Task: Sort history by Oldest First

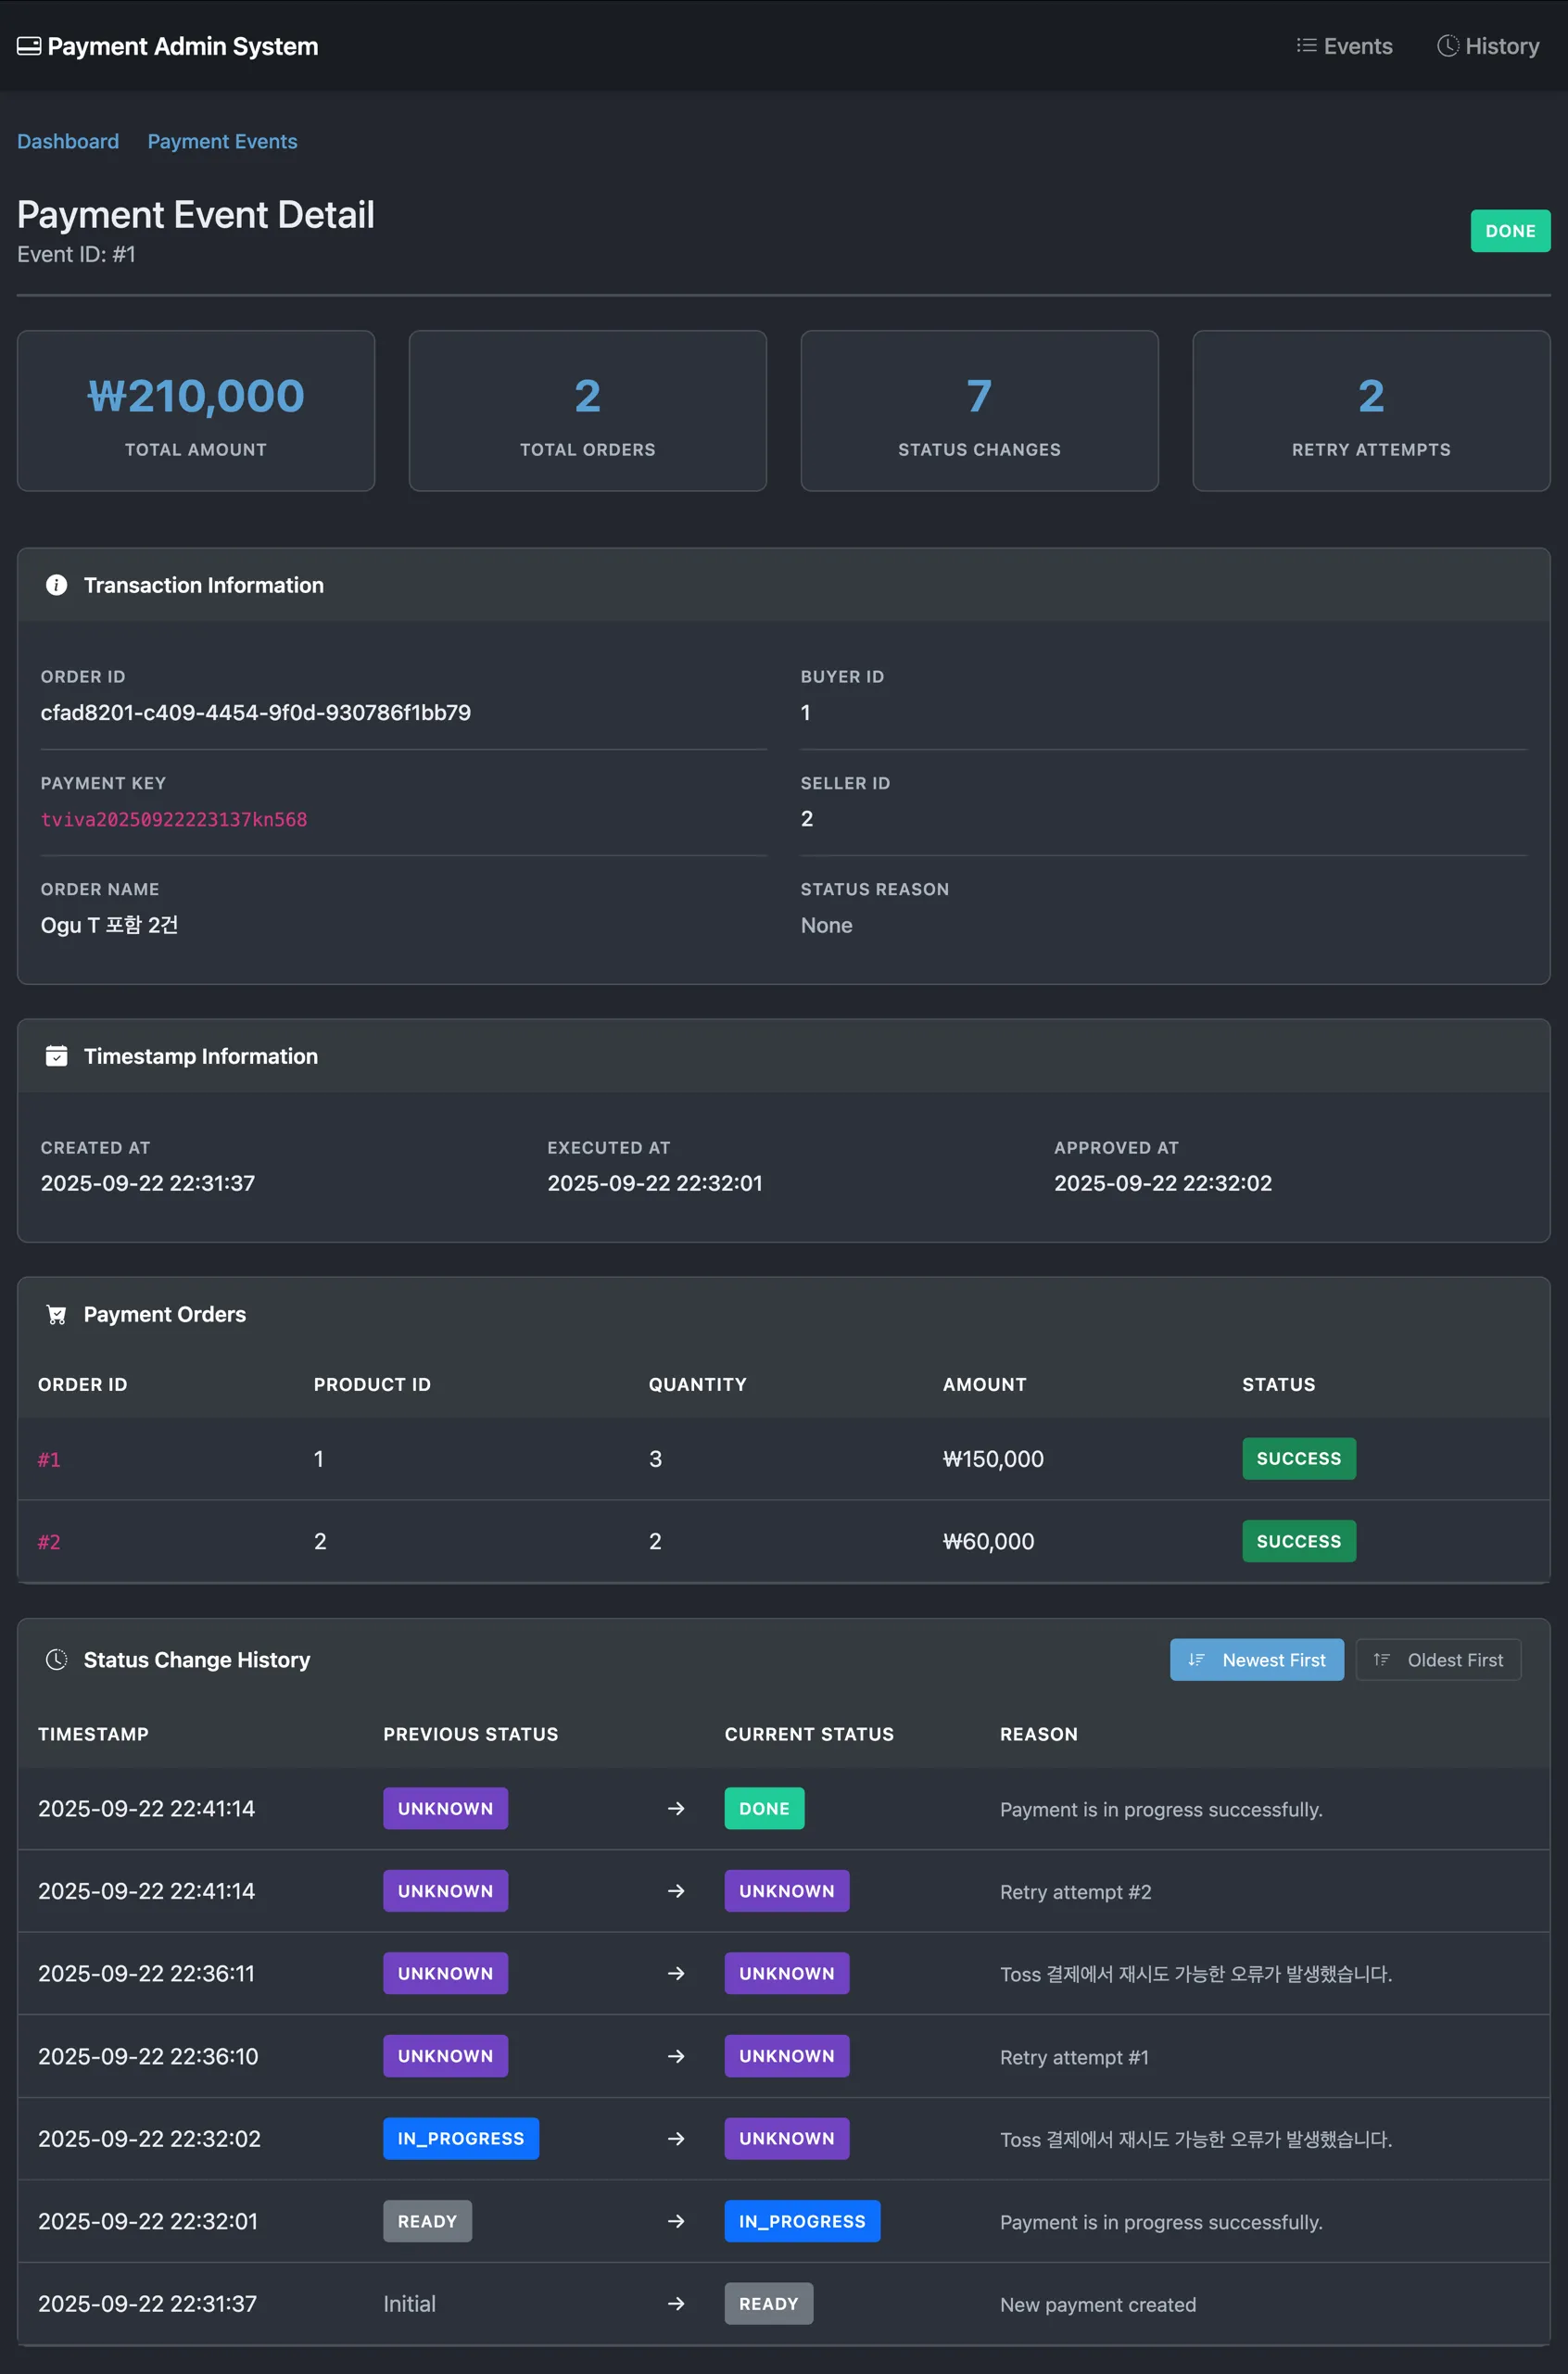Action: tap(1437, 1660)
